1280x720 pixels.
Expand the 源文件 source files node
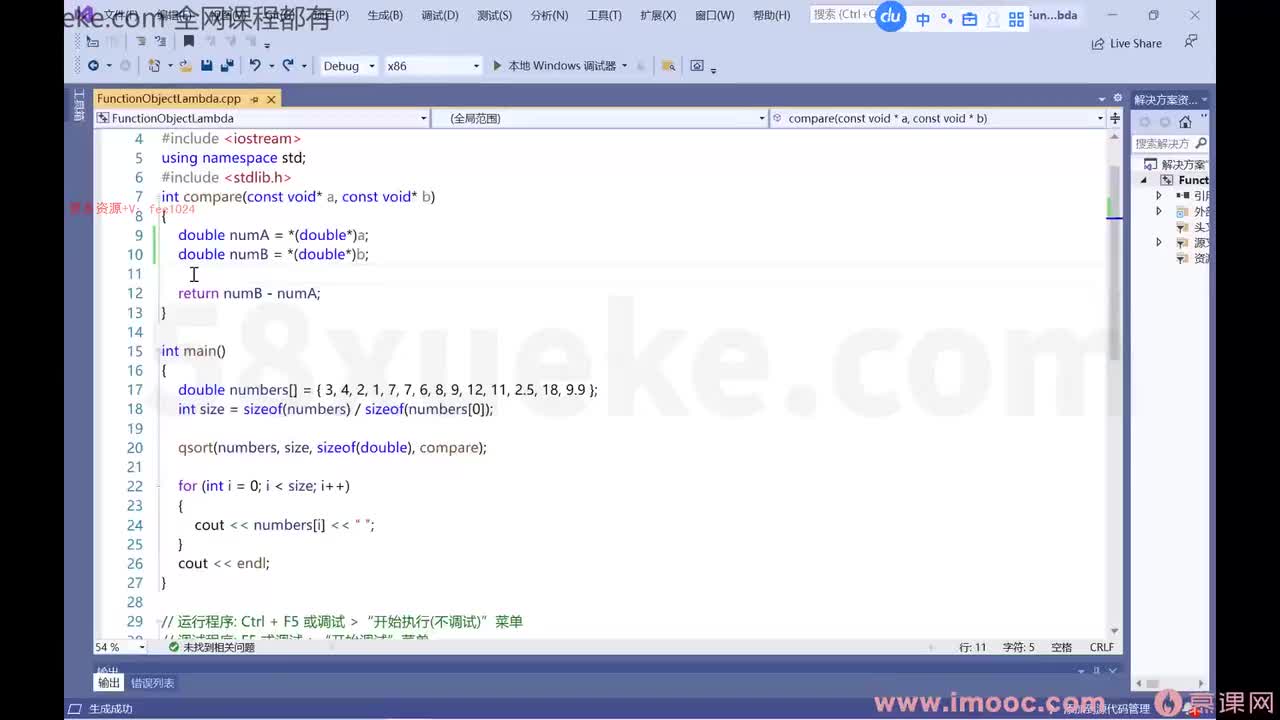(1159, 243)
